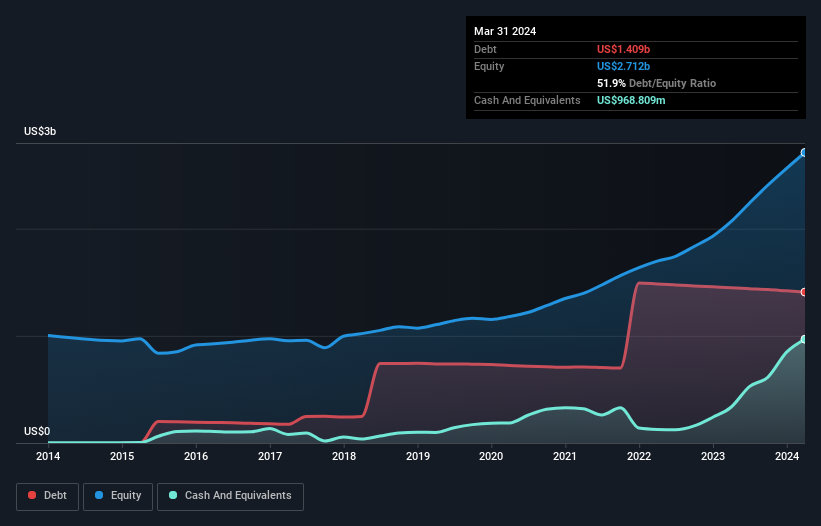Screen dimensions: 821x526
Task: Click the teal Cash data point marker
Action: pyautogui.click(x=804, y=339)
